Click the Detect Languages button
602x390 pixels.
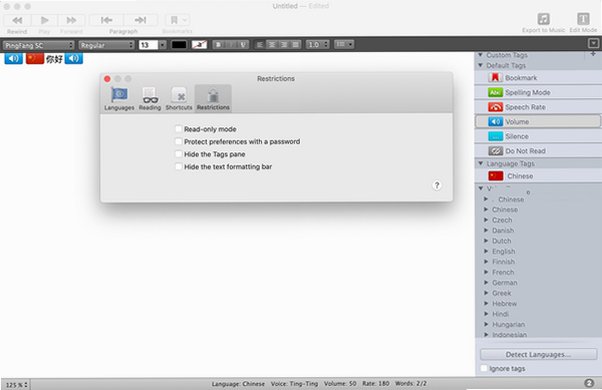point(538,354)
